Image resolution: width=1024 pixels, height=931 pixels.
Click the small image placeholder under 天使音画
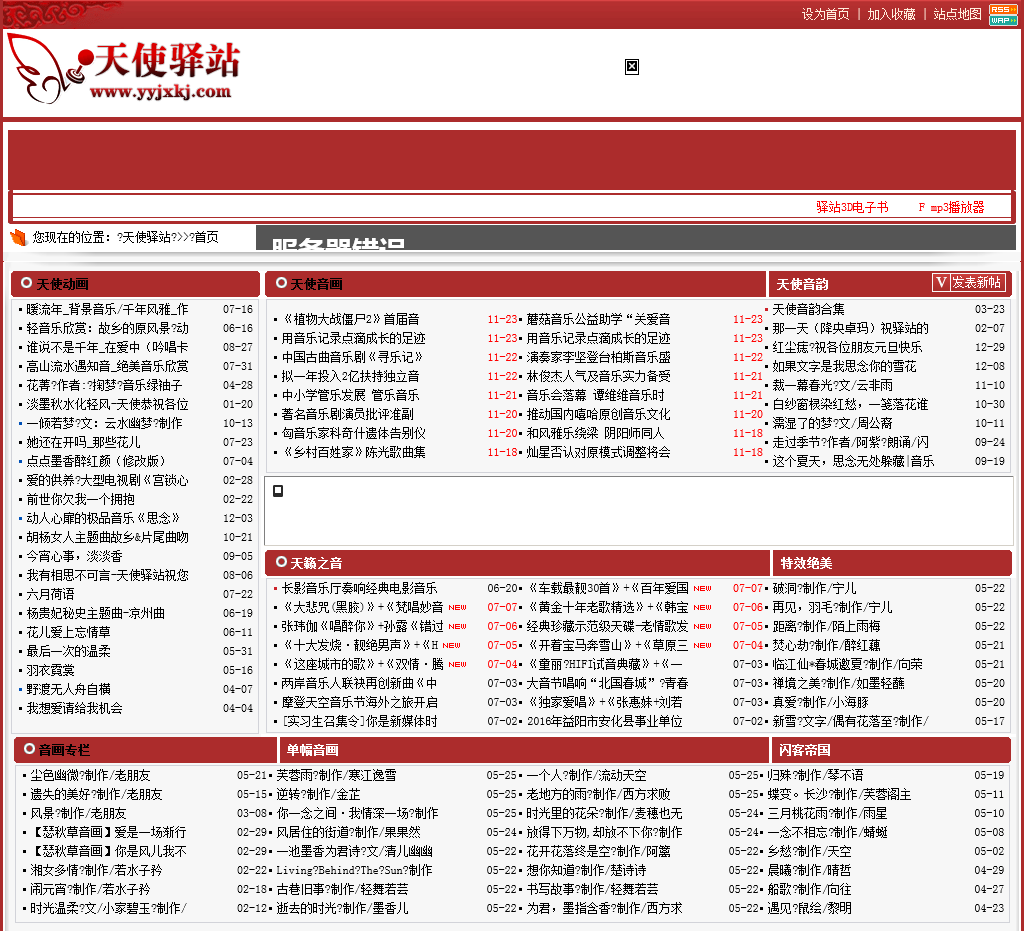(278, 491)
